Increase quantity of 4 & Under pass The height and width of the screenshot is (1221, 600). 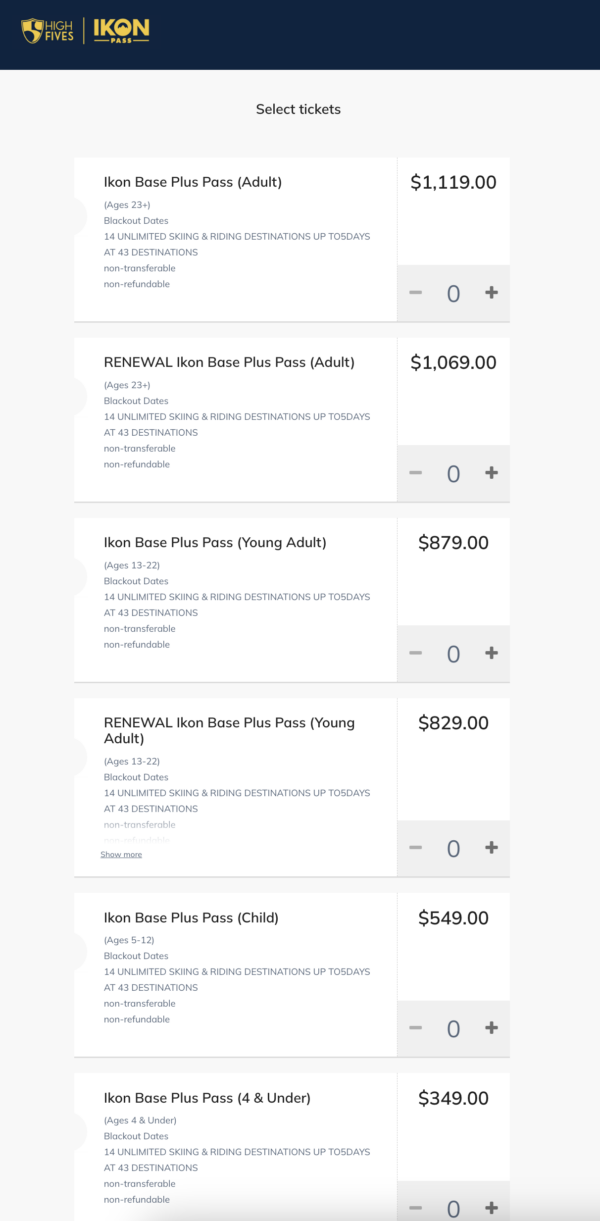pyautogui.click(x=491, y=1208)
